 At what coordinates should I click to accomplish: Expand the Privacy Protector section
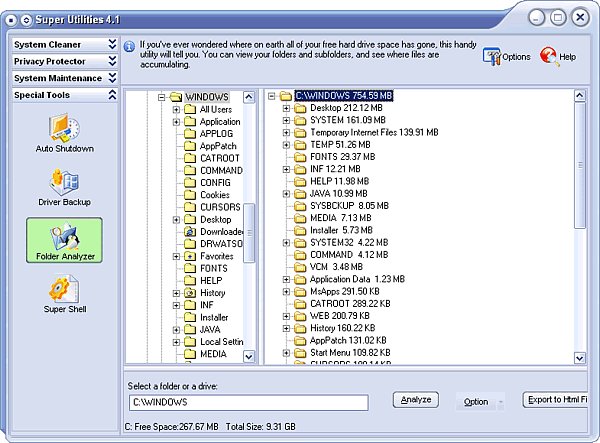coord(64,61)
